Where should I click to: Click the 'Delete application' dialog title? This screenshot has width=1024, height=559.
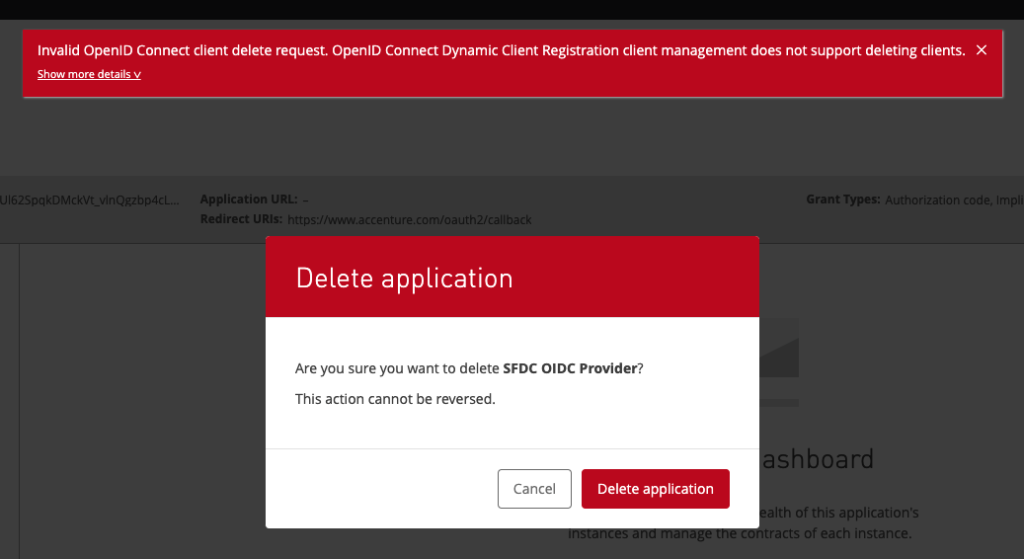404,278
